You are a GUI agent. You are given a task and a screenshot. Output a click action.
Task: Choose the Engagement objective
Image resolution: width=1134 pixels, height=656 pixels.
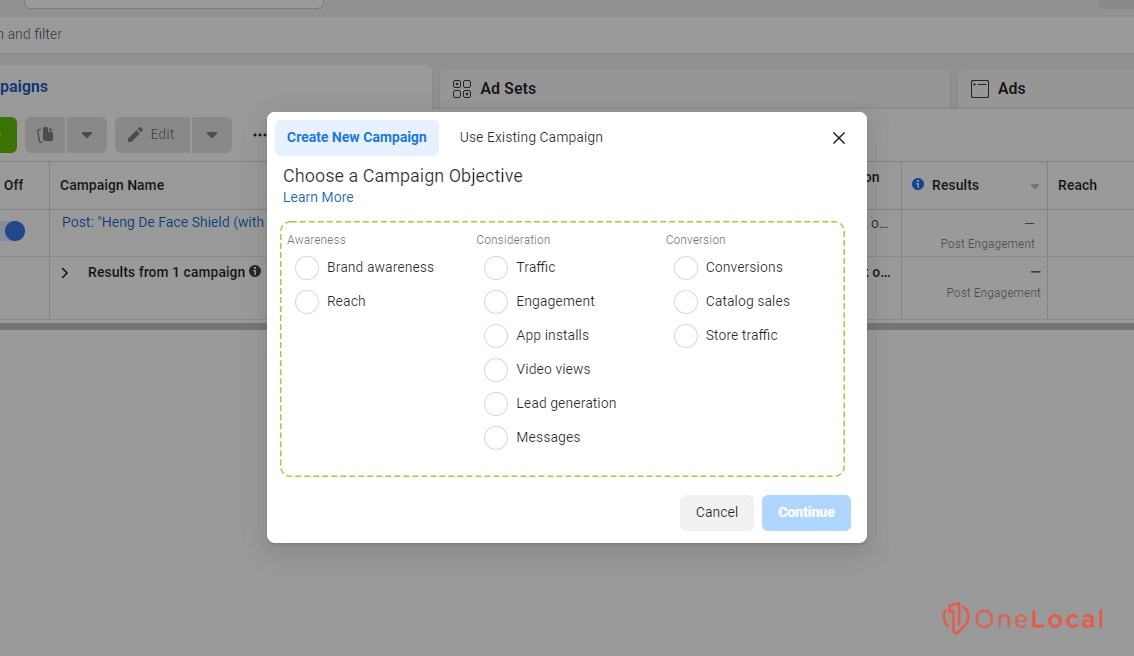click(x=496, y=302)
